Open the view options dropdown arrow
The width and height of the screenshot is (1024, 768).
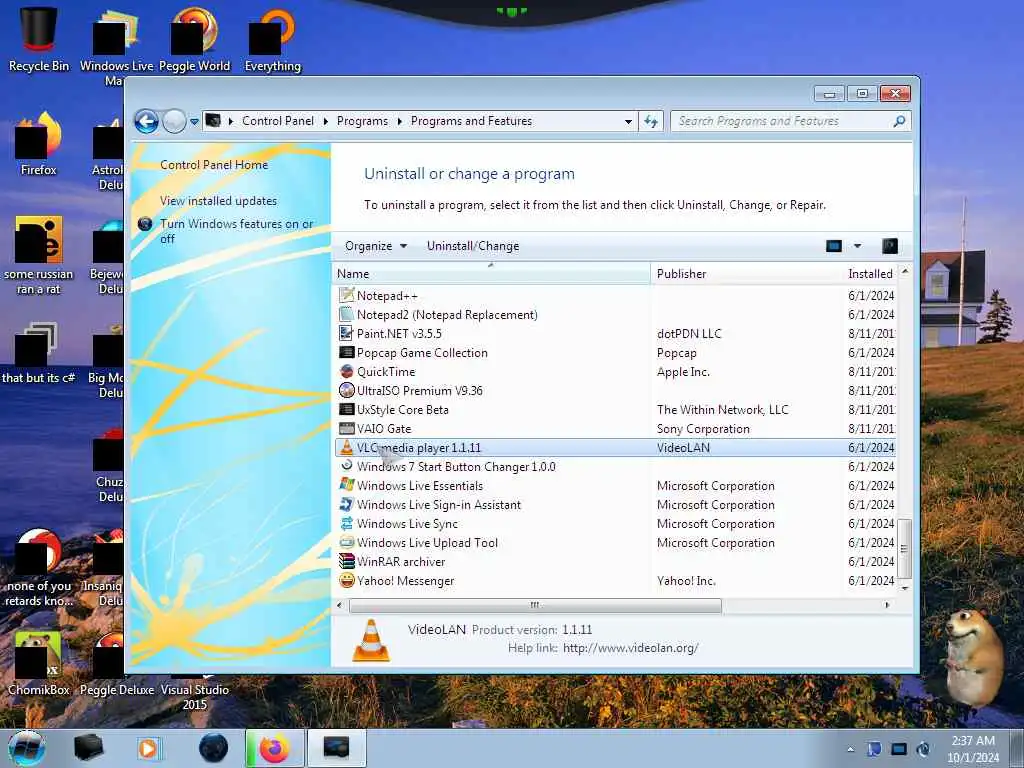click(x=857, y=246)
